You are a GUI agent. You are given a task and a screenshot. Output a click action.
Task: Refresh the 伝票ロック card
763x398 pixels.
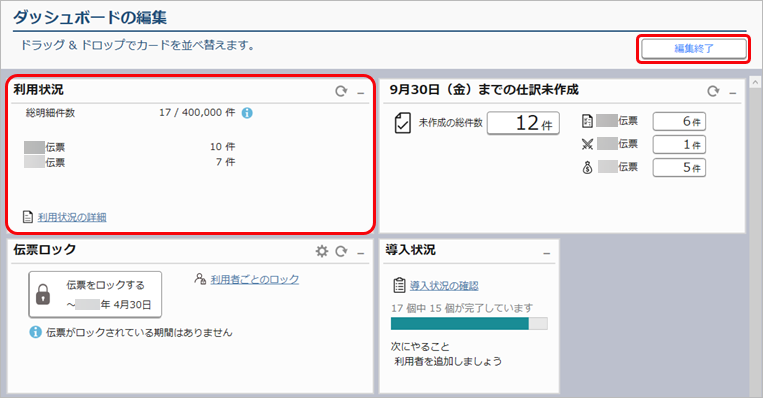click(341, 251)
